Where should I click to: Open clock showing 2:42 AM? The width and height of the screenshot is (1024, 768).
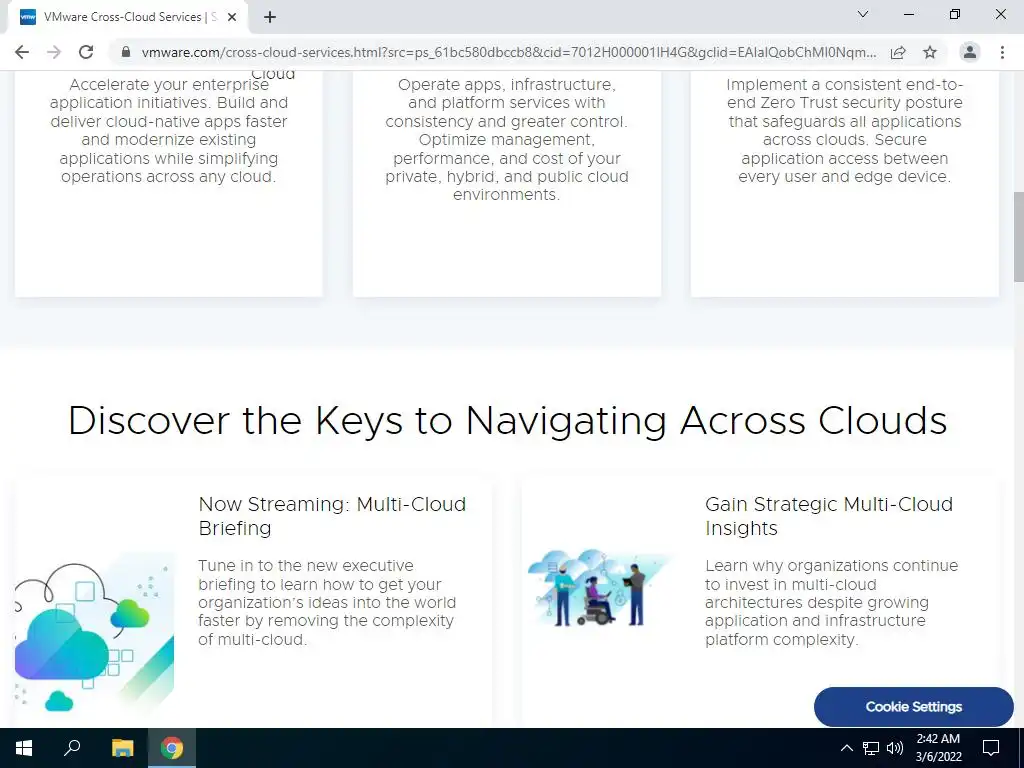point(938,748)
